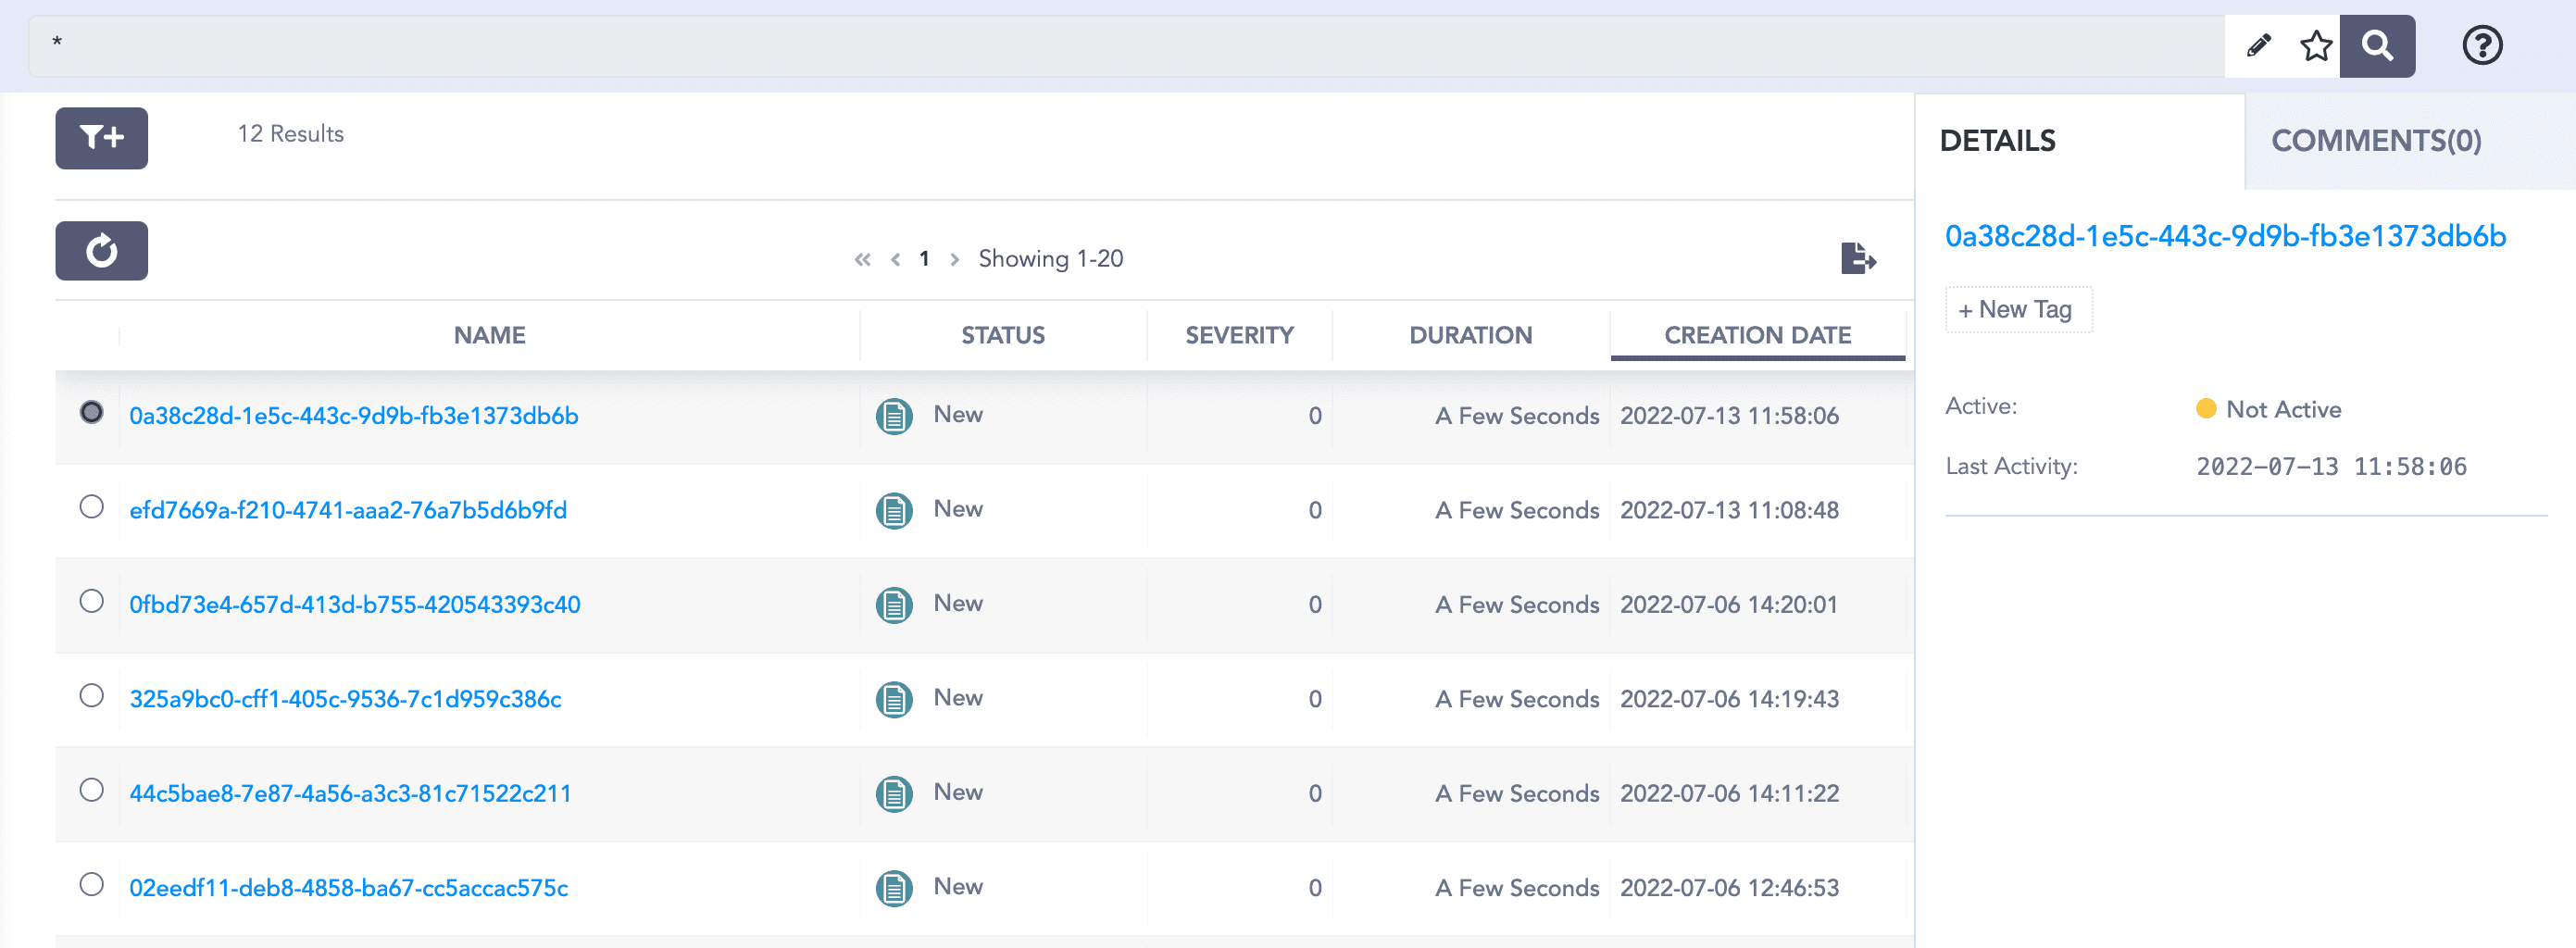Click the + New Tag button
The width and height of the screenshot is (2576, 948).
(2017, 310)
